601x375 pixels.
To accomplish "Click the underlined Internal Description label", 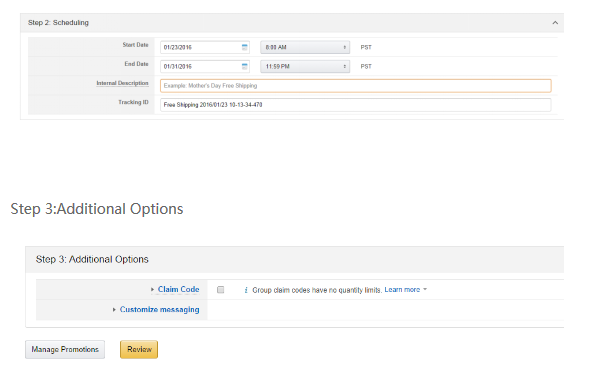I will click(122, 83).
